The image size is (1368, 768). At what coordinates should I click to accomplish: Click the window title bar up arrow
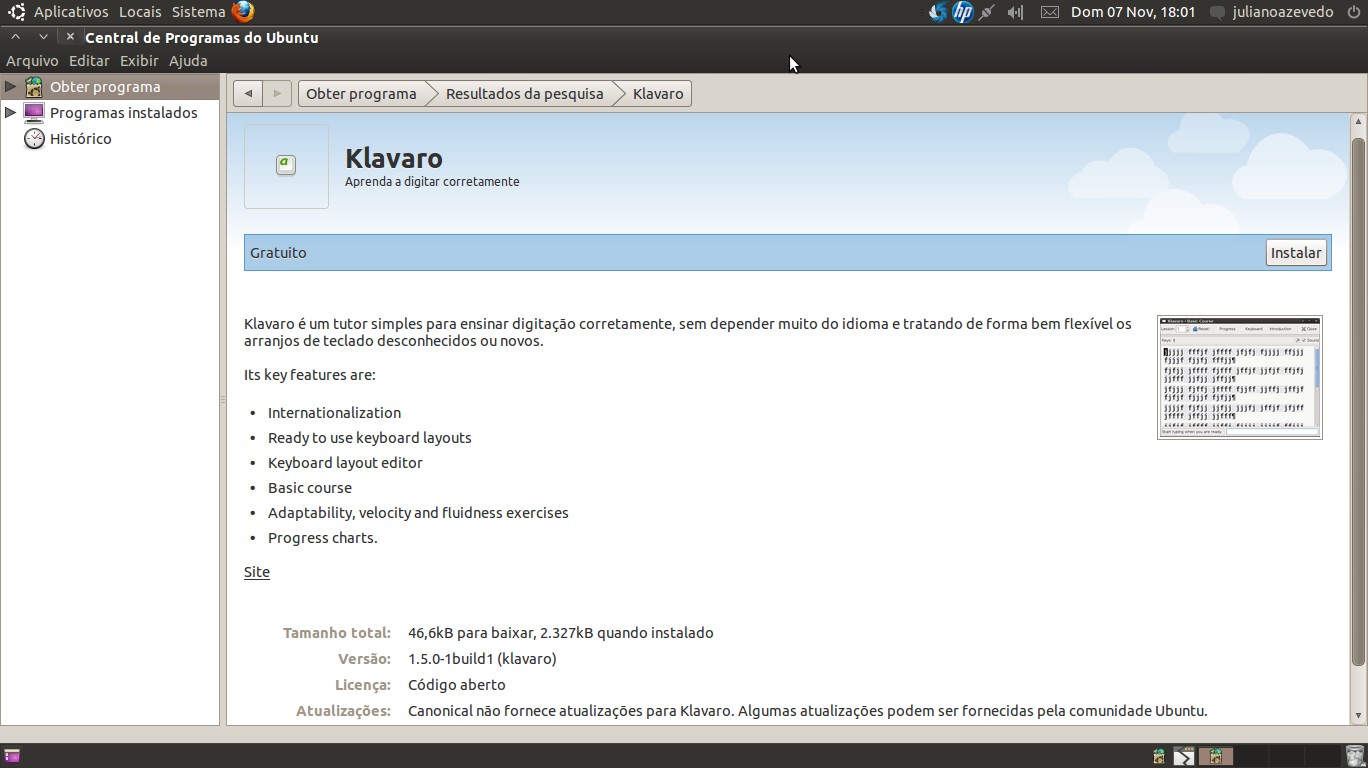[15, 37]
